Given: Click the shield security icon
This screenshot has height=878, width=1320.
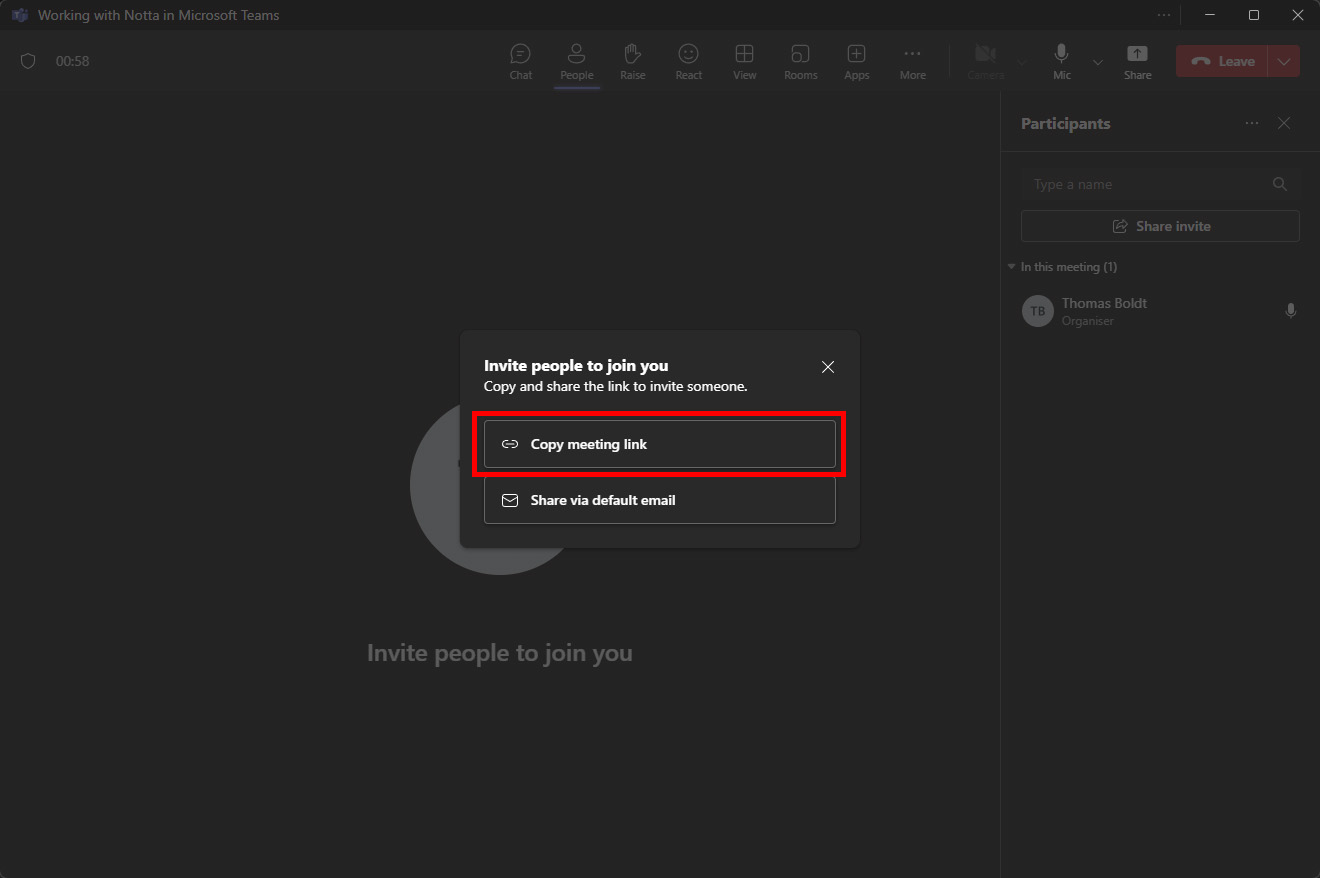Looking at the screenshot, I should (x=28, y=61).
